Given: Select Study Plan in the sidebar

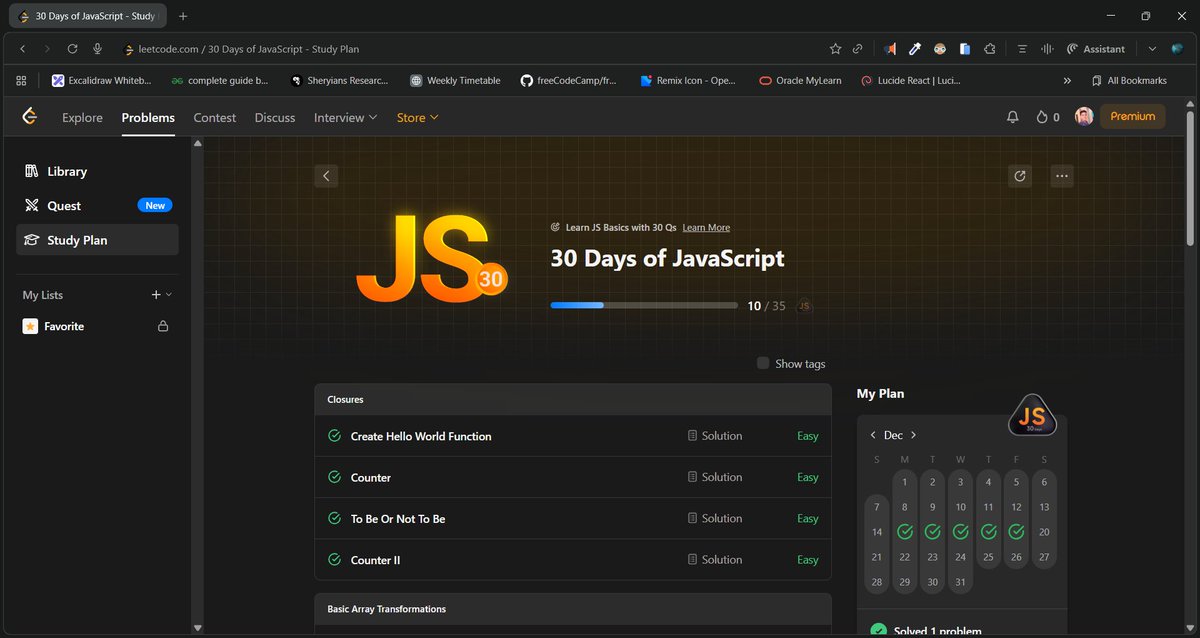Looking at the screenshot, I should tap(97, 240).
